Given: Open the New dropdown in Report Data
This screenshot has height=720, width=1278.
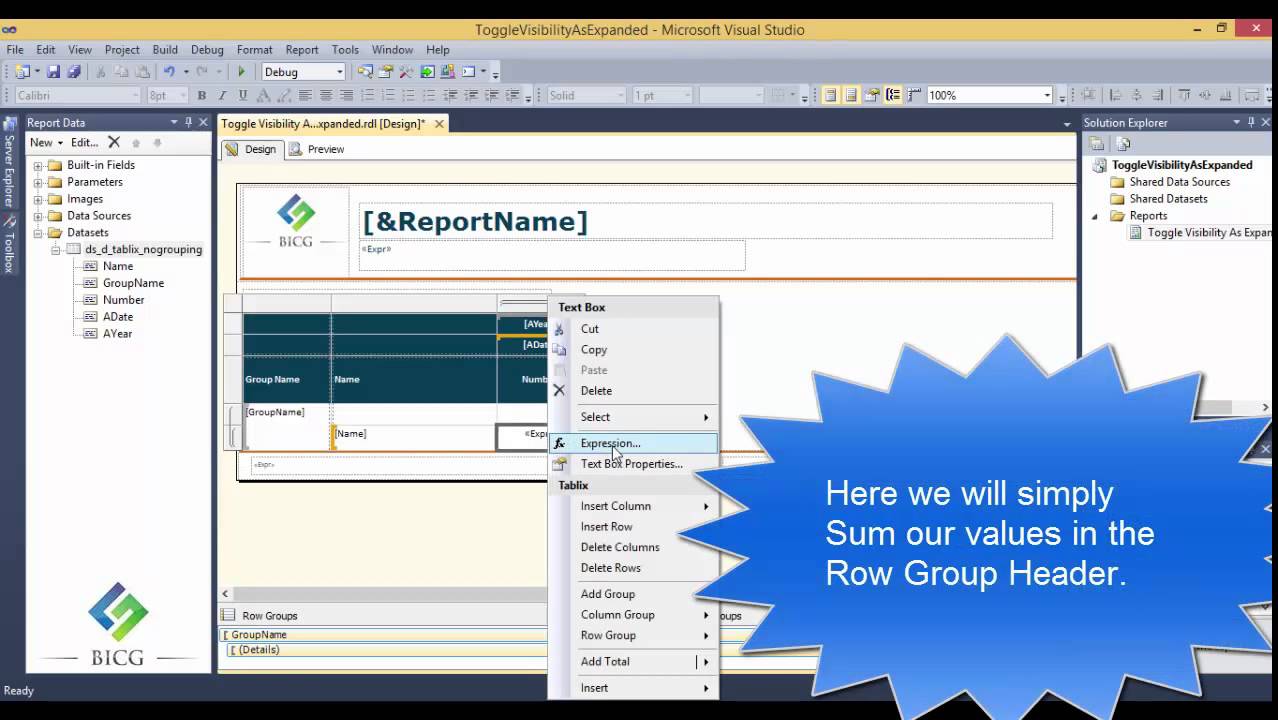Looking at the screenshot, I should click(x=46, y=142).
